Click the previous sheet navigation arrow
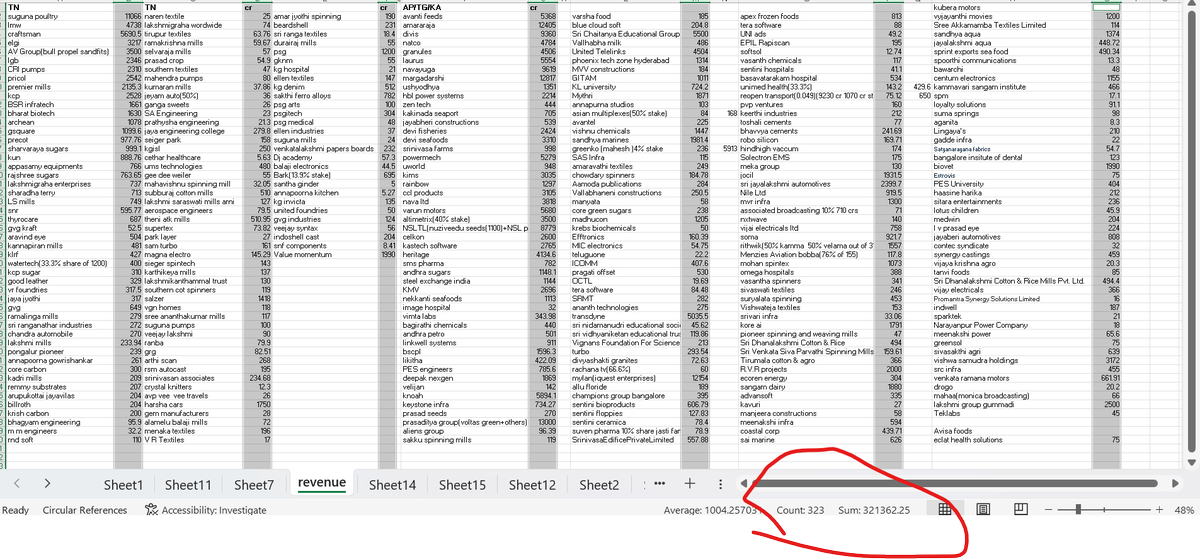The image size is (1200, 559). click(x=17, y=483)
